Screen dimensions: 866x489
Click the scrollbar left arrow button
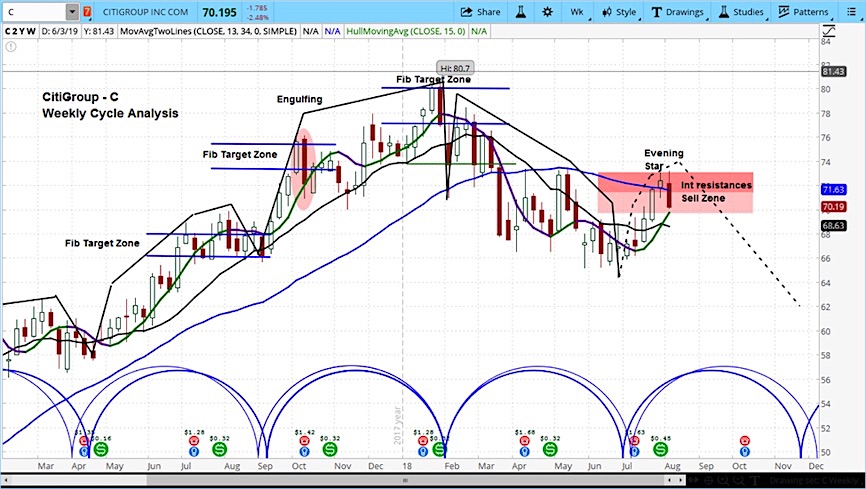[x=5, y=481]
